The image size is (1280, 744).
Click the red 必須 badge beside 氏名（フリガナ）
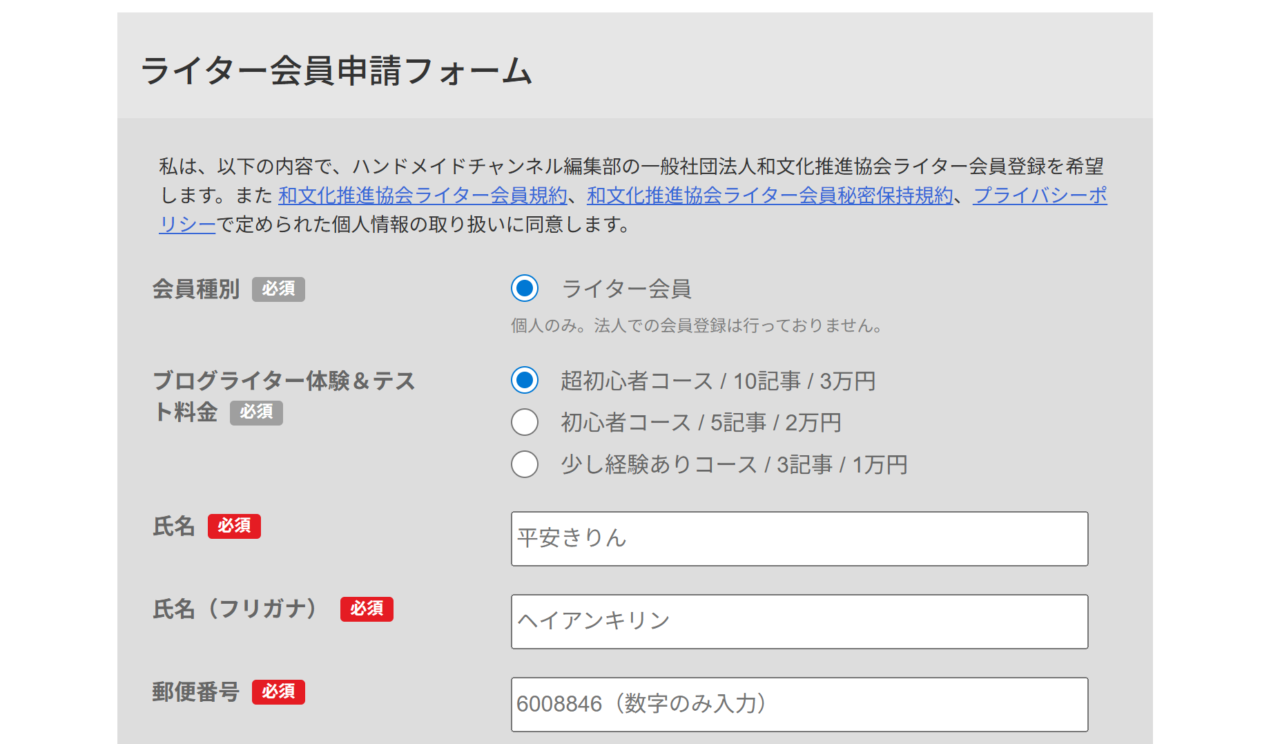coord(366,609)
